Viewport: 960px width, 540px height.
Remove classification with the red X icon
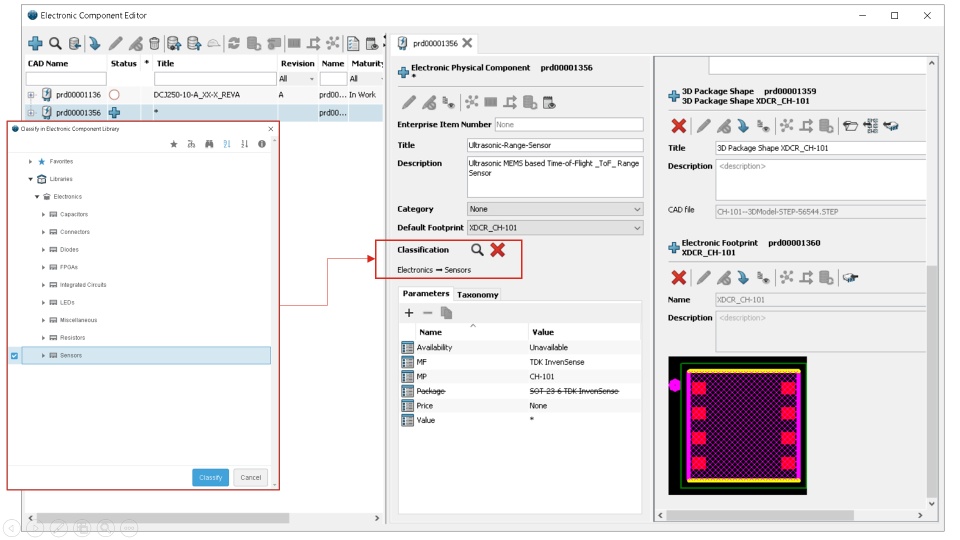pos(498,249)
